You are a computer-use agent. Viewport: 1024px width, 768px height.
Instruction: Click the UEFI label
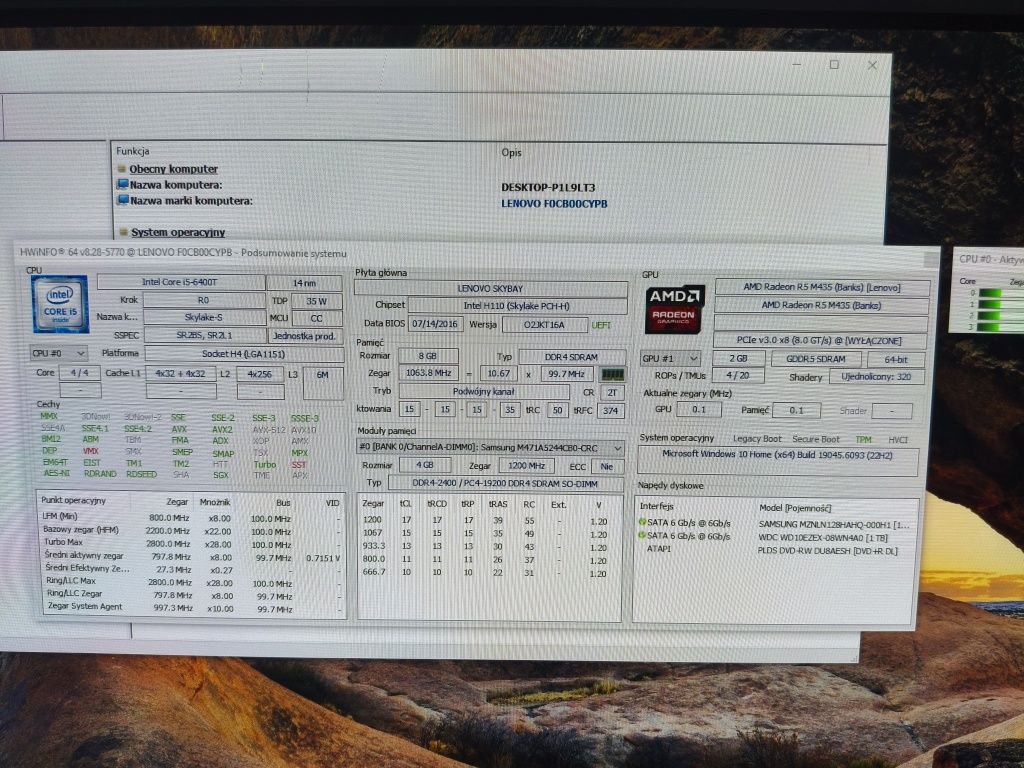(601, 325)
